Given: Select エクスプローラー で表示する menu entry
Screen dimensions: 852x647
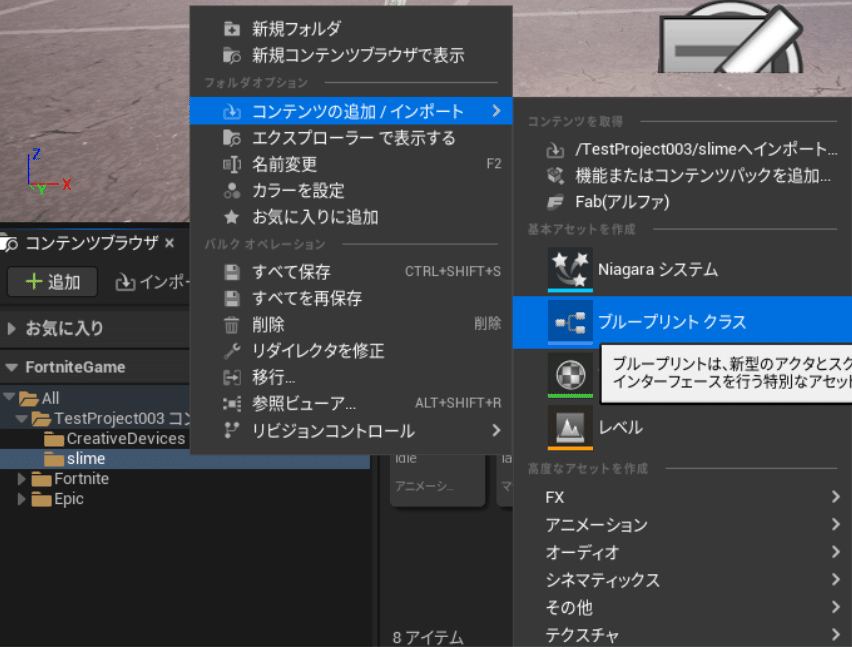Looking at the screenshot, I should (351, 138).
